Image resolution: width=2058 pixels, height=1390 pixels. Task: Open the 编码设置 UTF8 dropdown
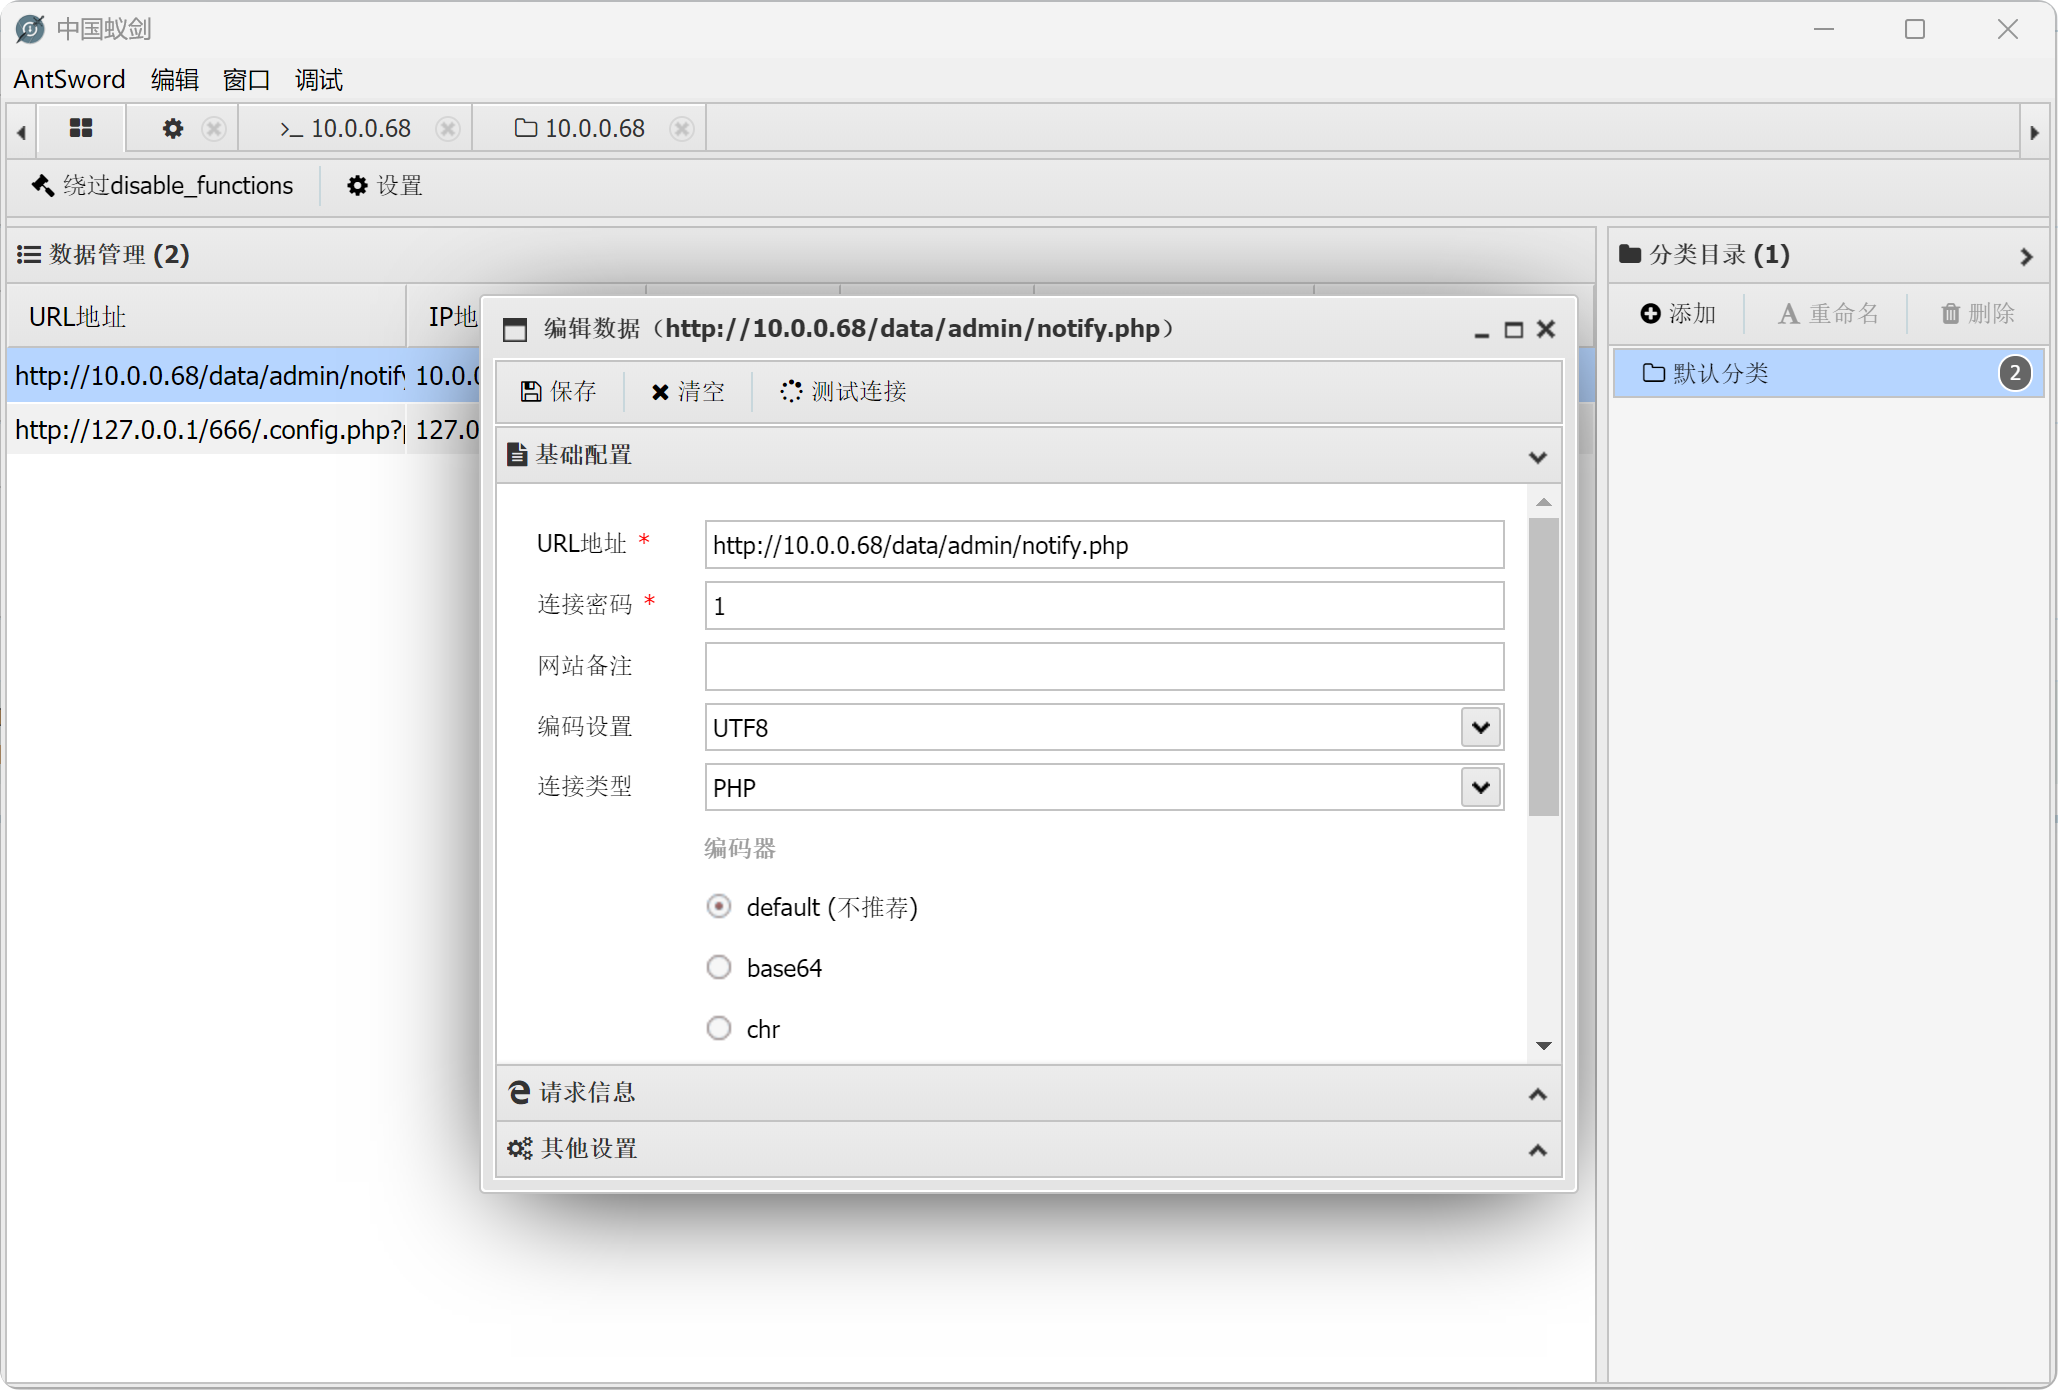1481,727
